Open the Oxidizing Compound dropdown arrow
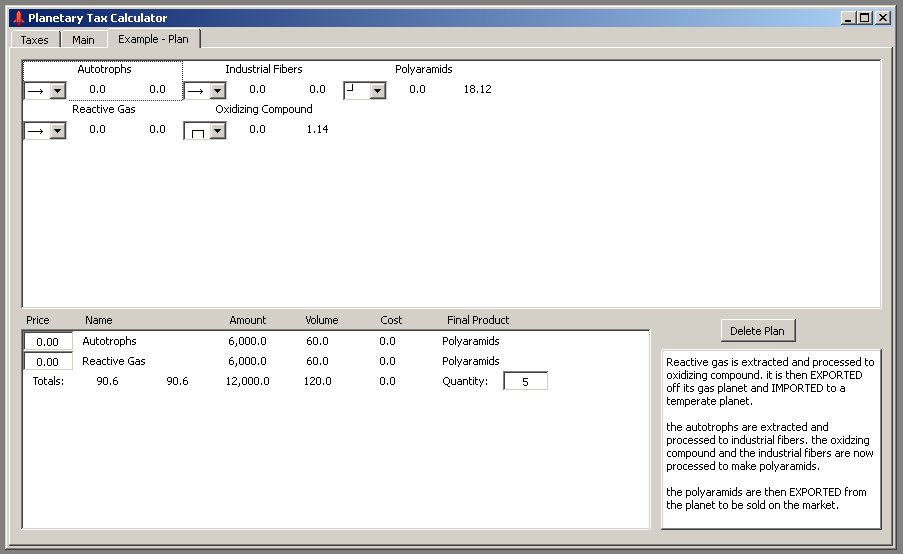903x554 pixels. coord(217,130)
